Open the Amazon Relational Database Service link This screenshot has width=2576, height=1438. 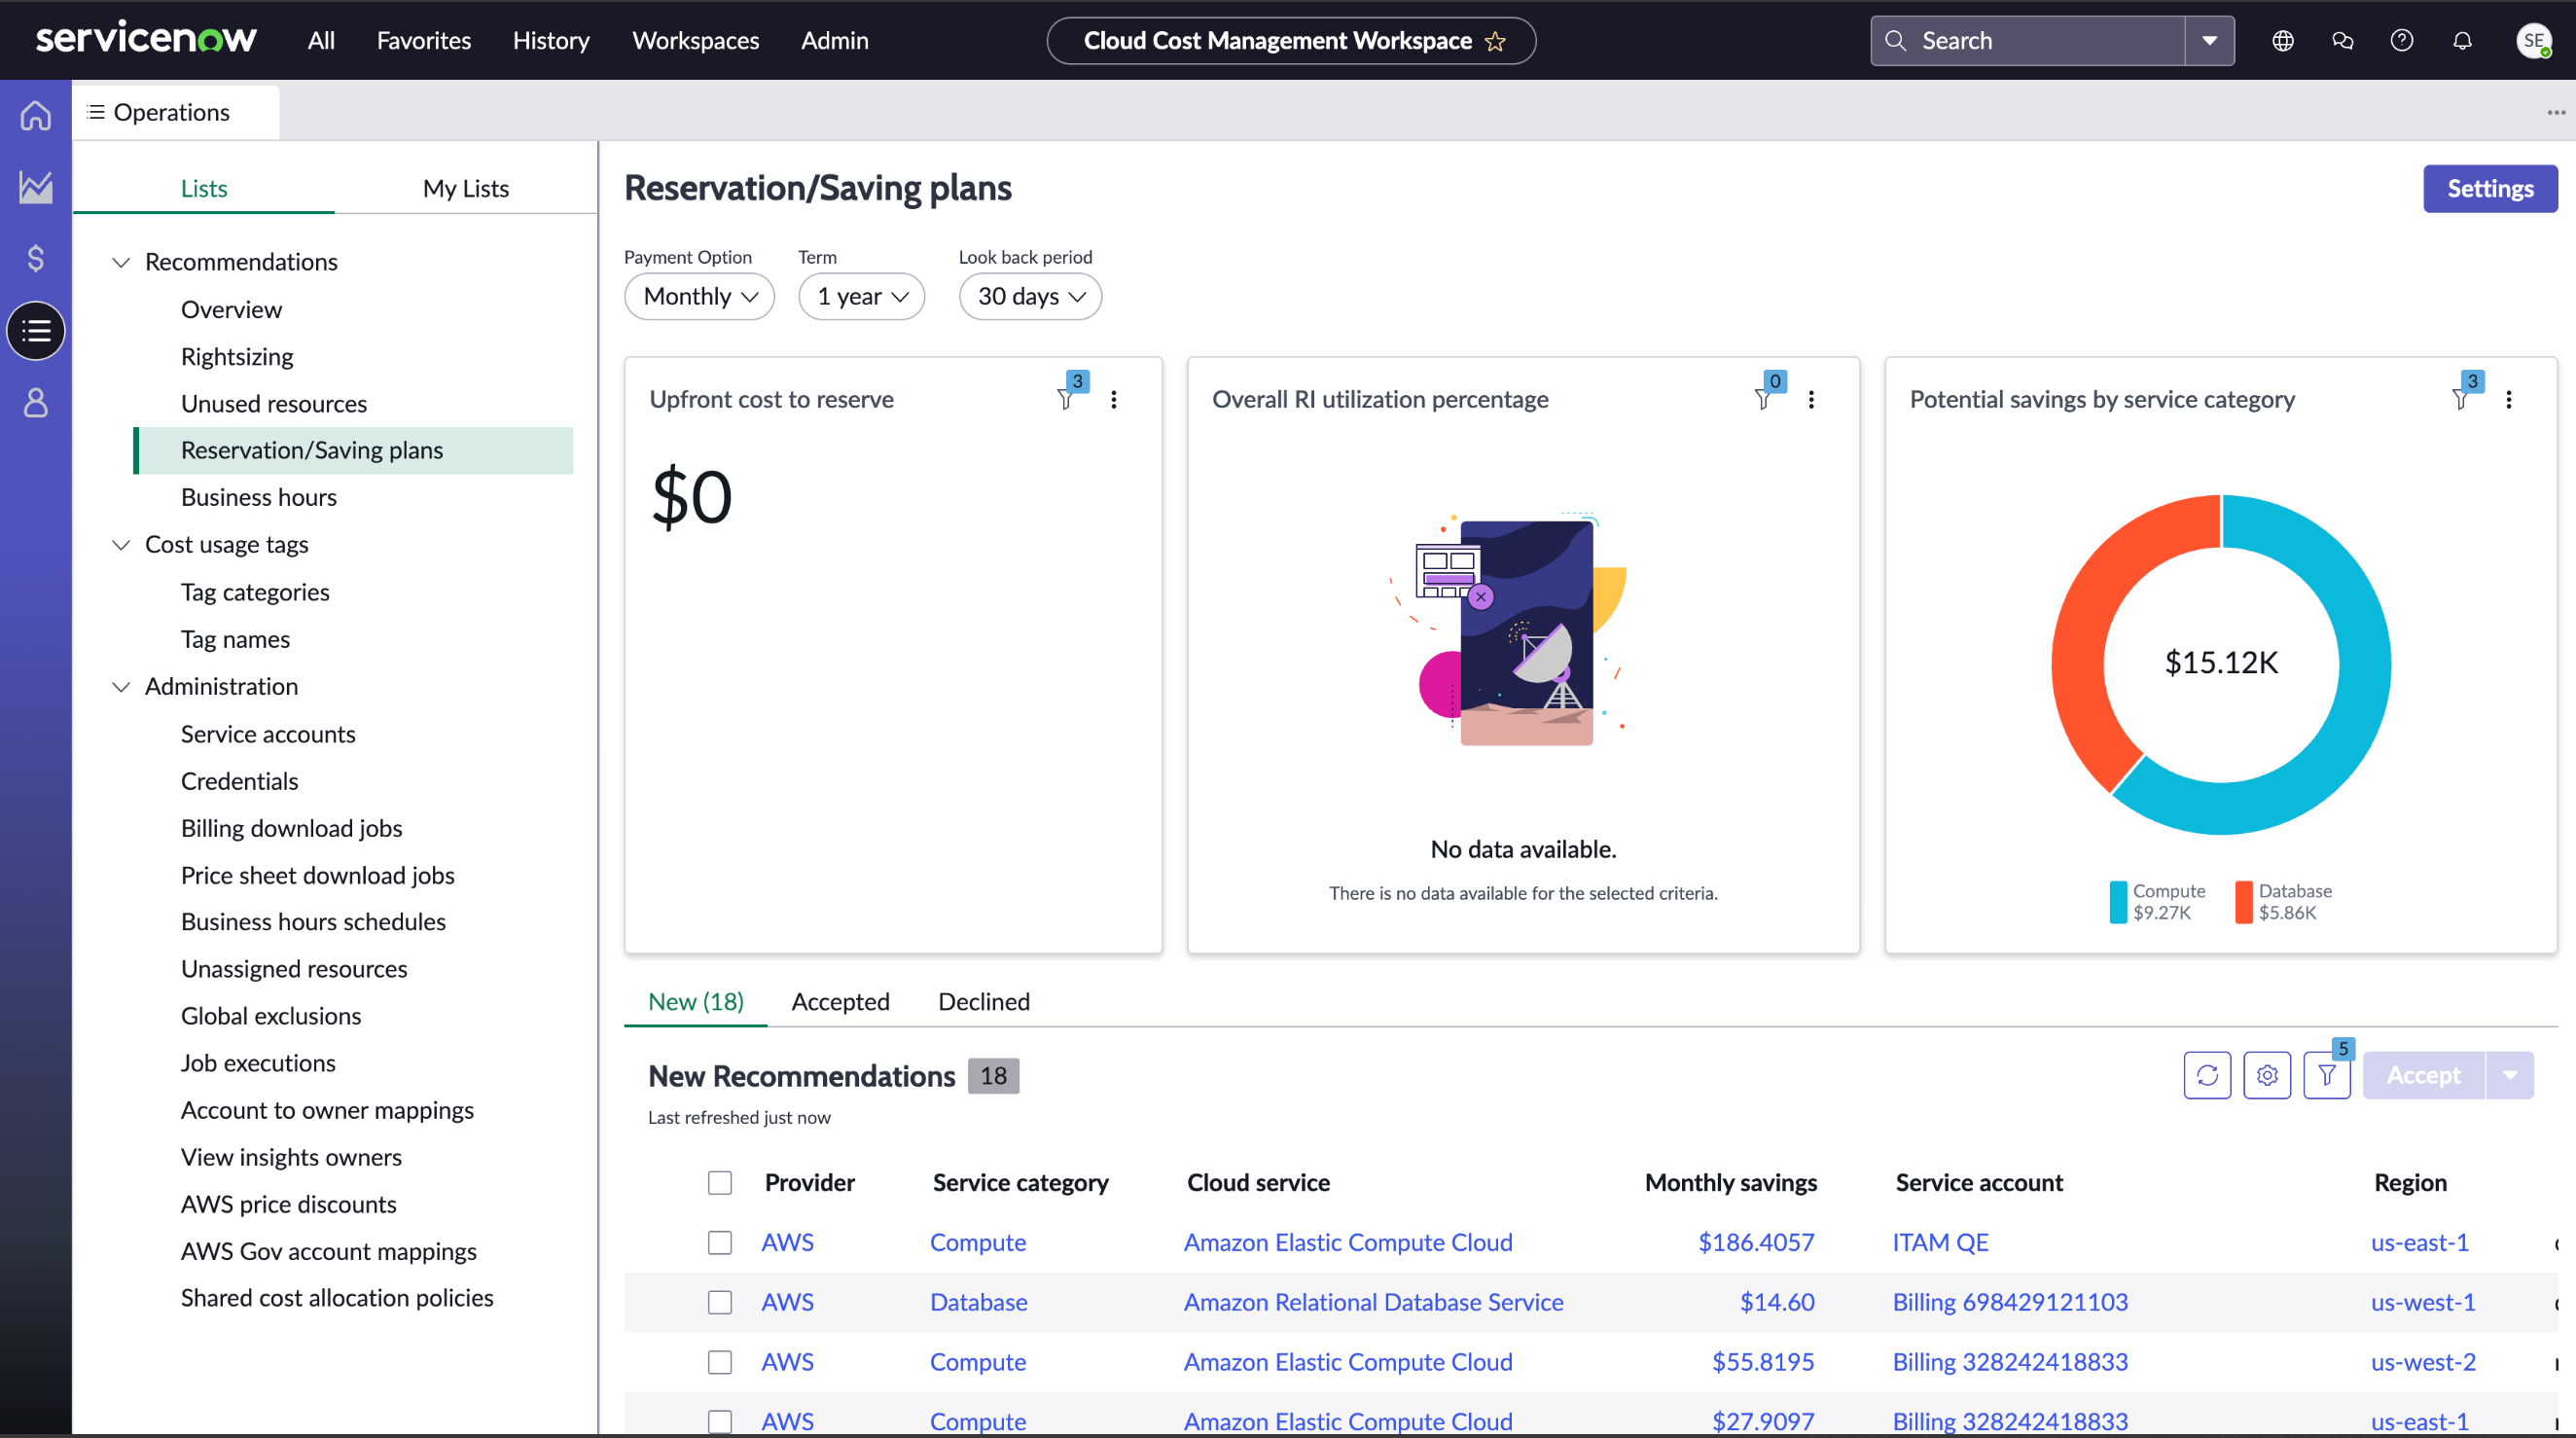tap(1373, 1303)
